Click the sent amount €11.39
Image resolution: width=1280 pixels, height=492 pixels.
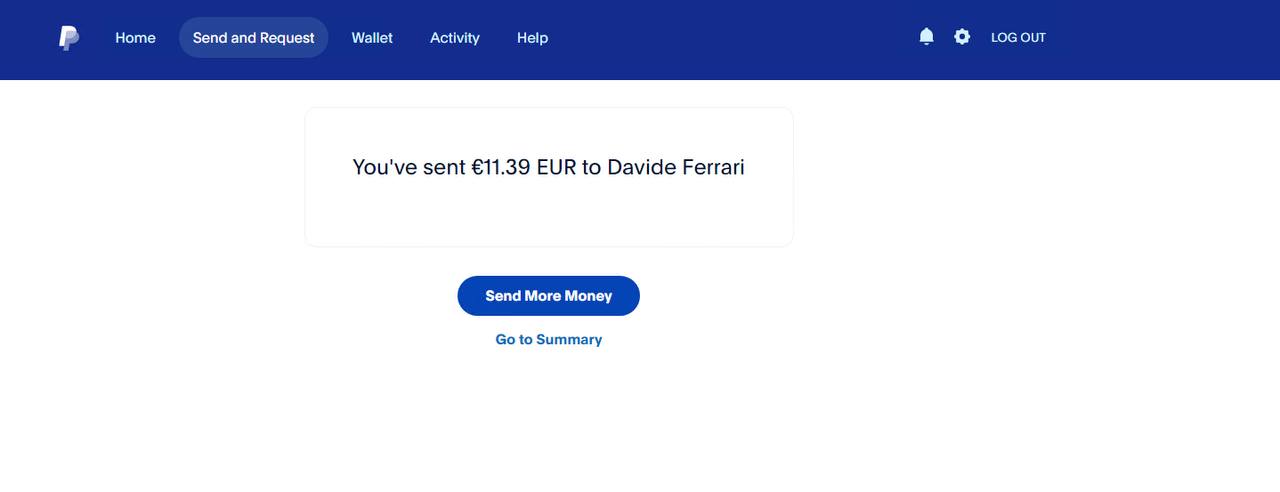point(500,167)
